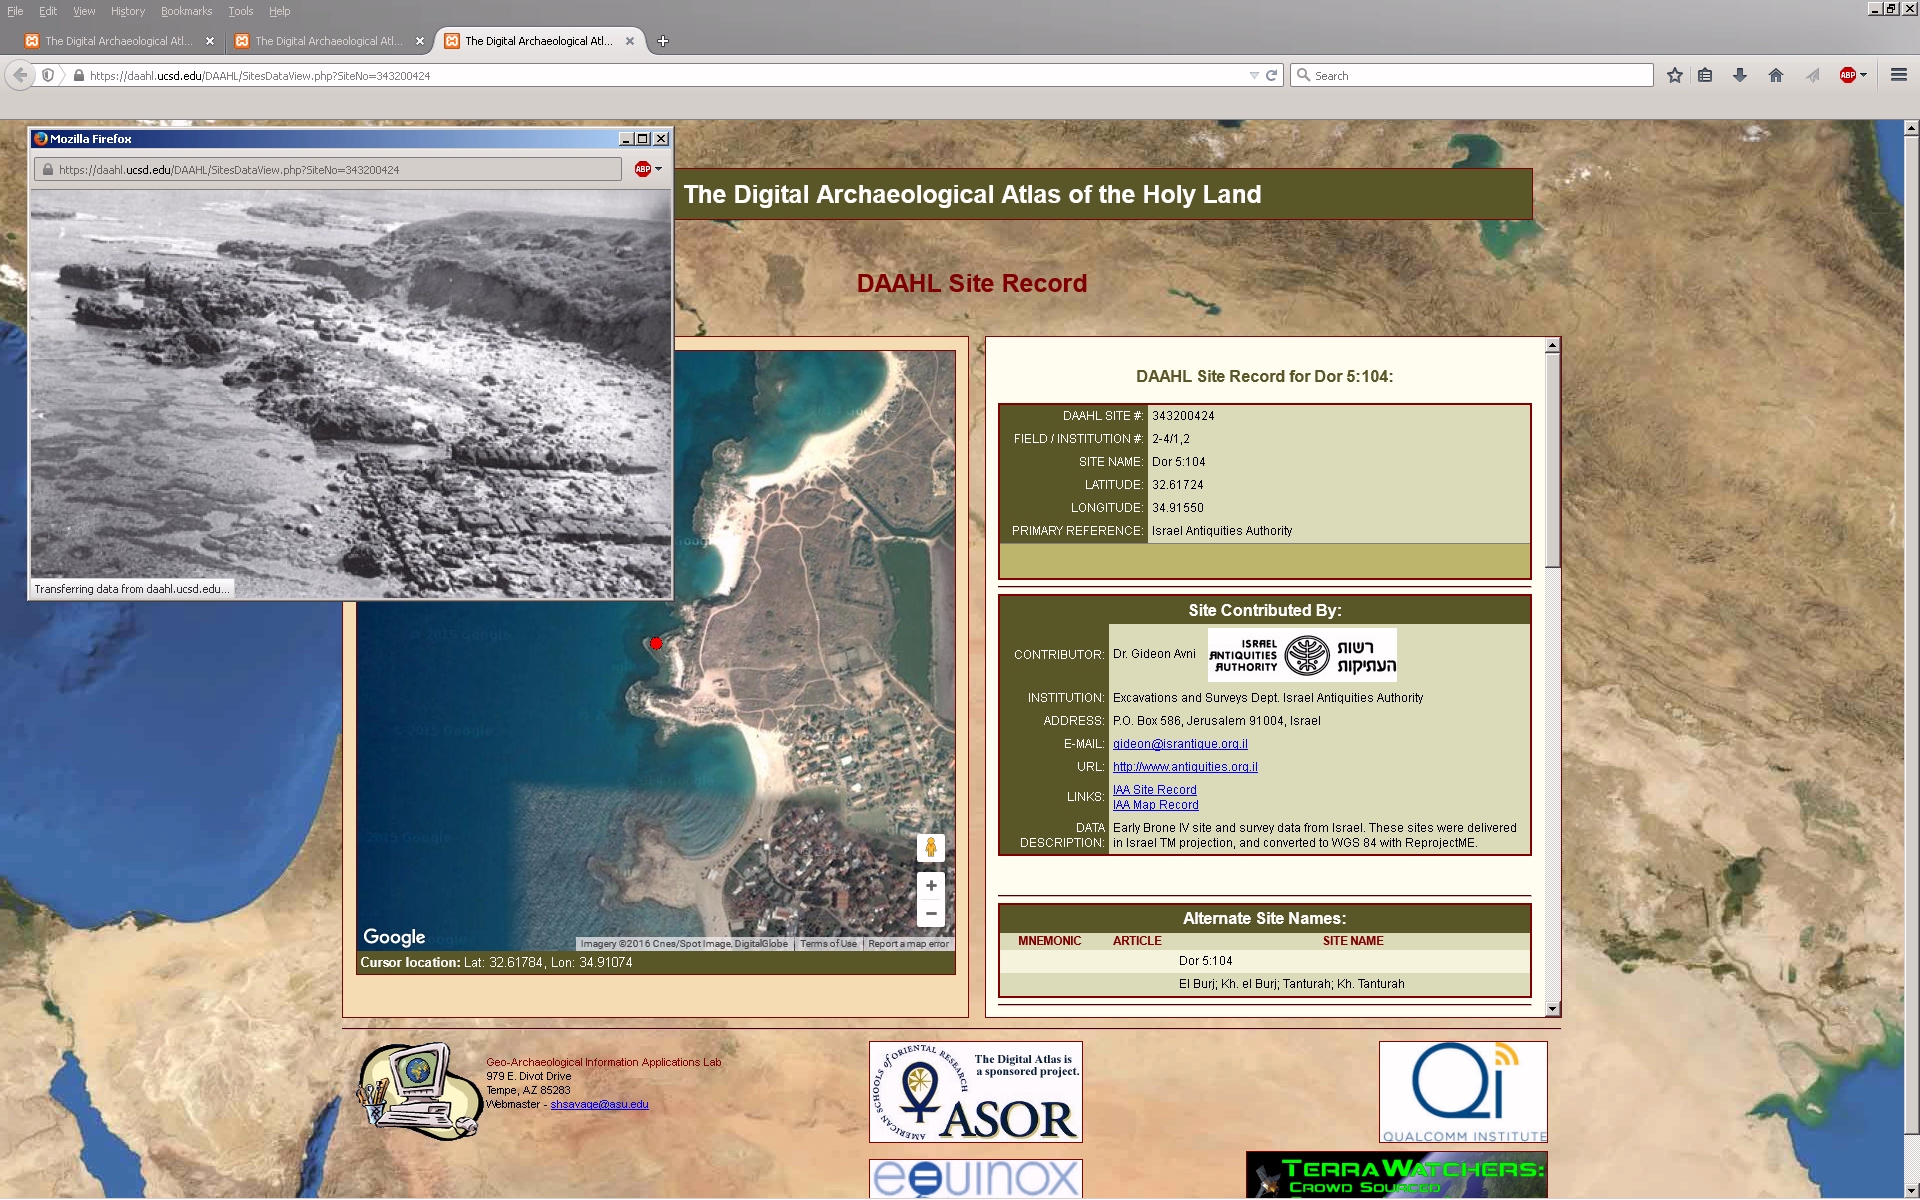This screenshot has width=1920, height=1200.
Task: Open the Adblock Plus dropdown arrow in main toolbar
Action: point(1863,75)
